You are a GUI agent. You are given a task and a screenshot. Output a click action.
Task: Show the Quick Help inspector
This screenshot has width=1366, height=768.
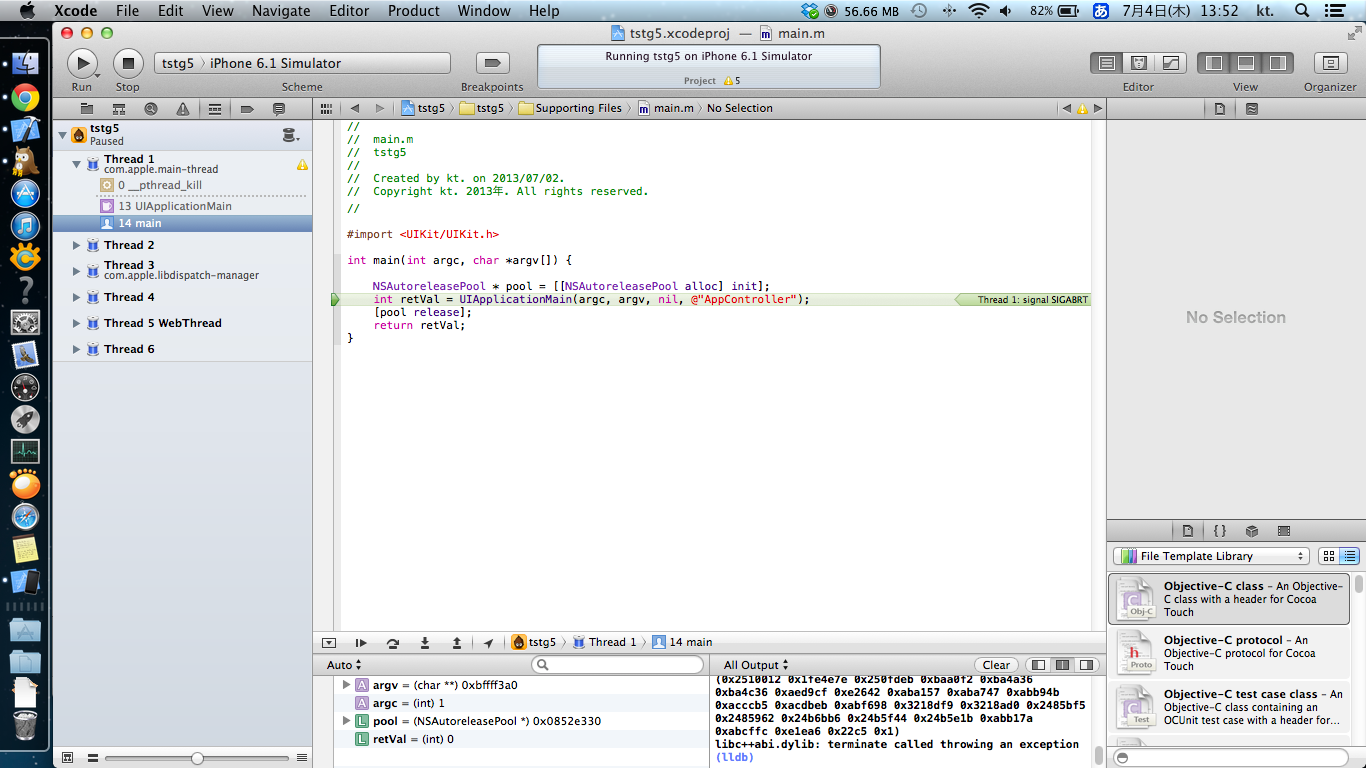click(1252, 108)
